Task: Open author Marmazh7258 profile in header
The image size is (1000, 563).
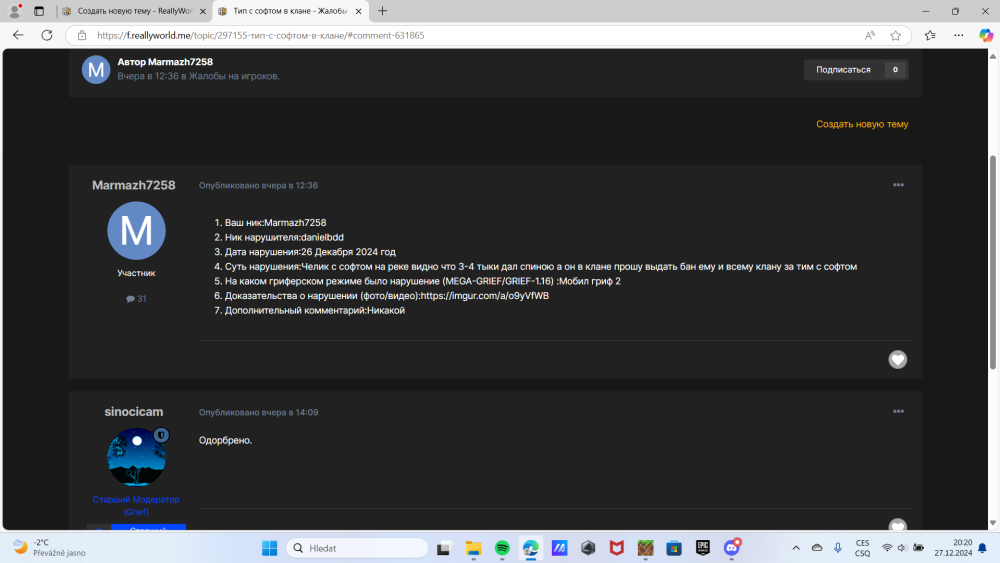Action: point(180,62)
